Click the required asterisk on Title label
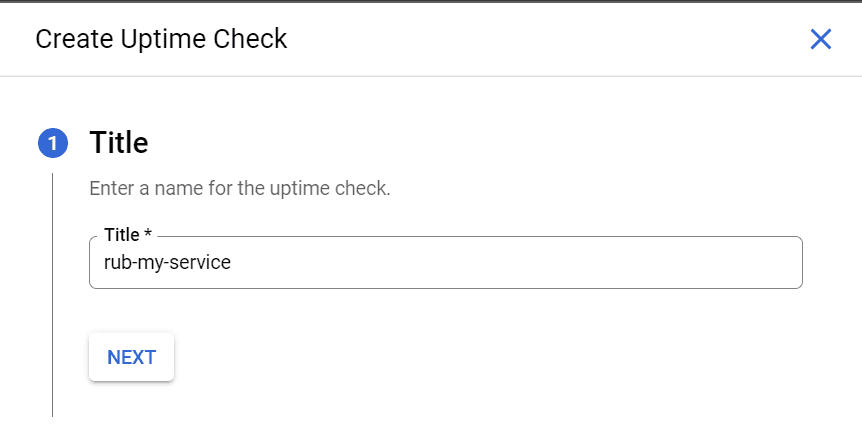Viewport: 862px width, 425px height. [x=148, y=235]
